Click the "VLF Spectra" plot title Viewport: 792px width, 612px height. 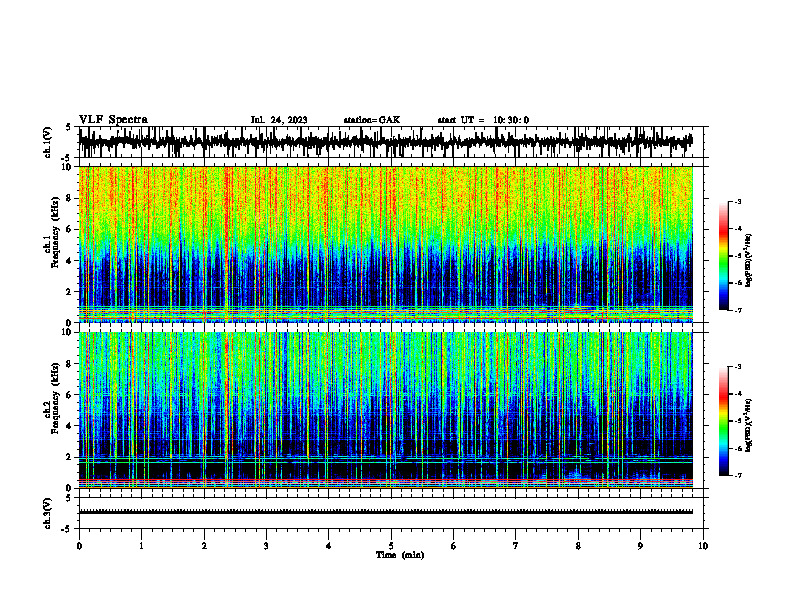(113, 120)
